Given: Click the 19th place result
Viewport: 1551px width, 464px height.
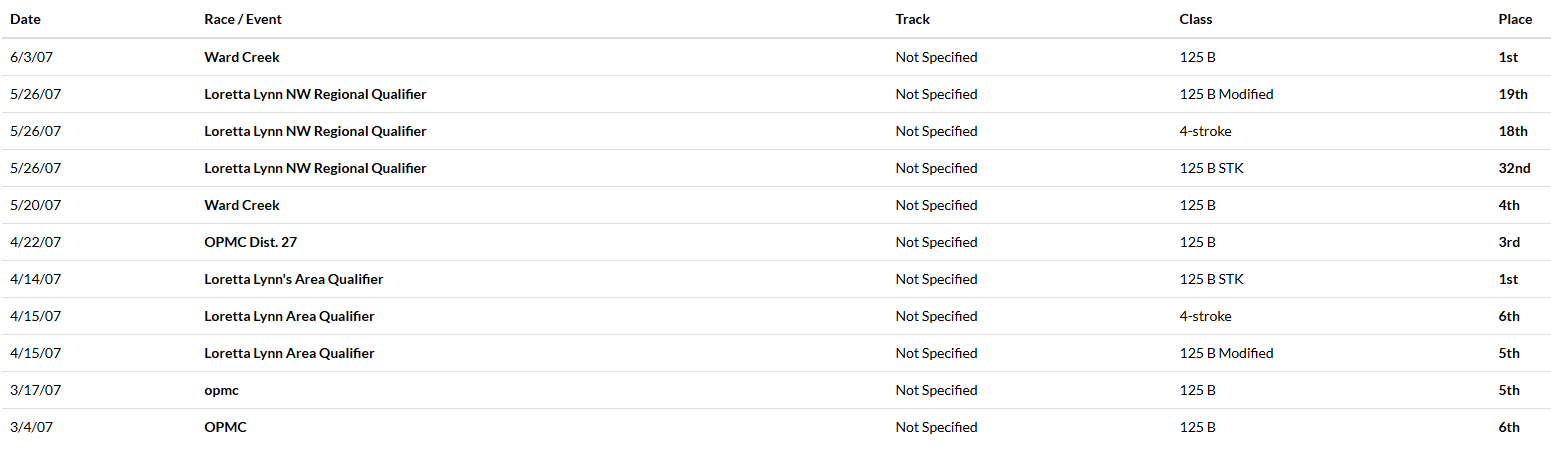Looking at the screenshot, I should [1513, 94].
